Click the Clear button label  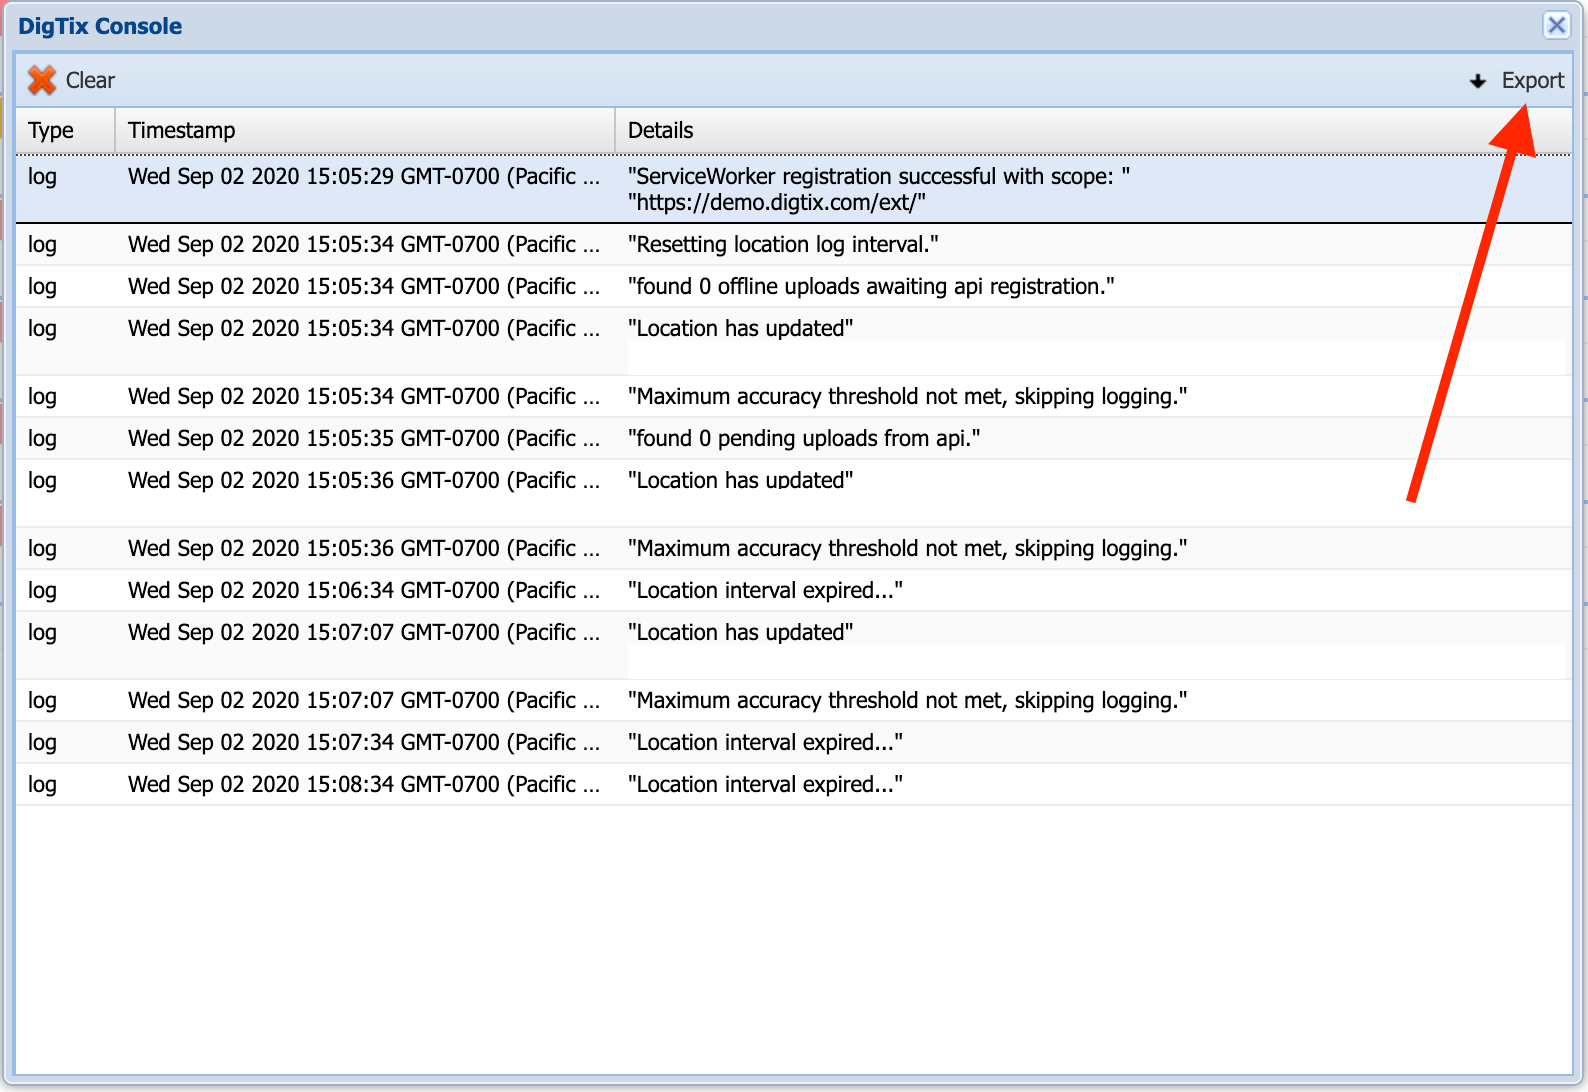click(90, 80)
